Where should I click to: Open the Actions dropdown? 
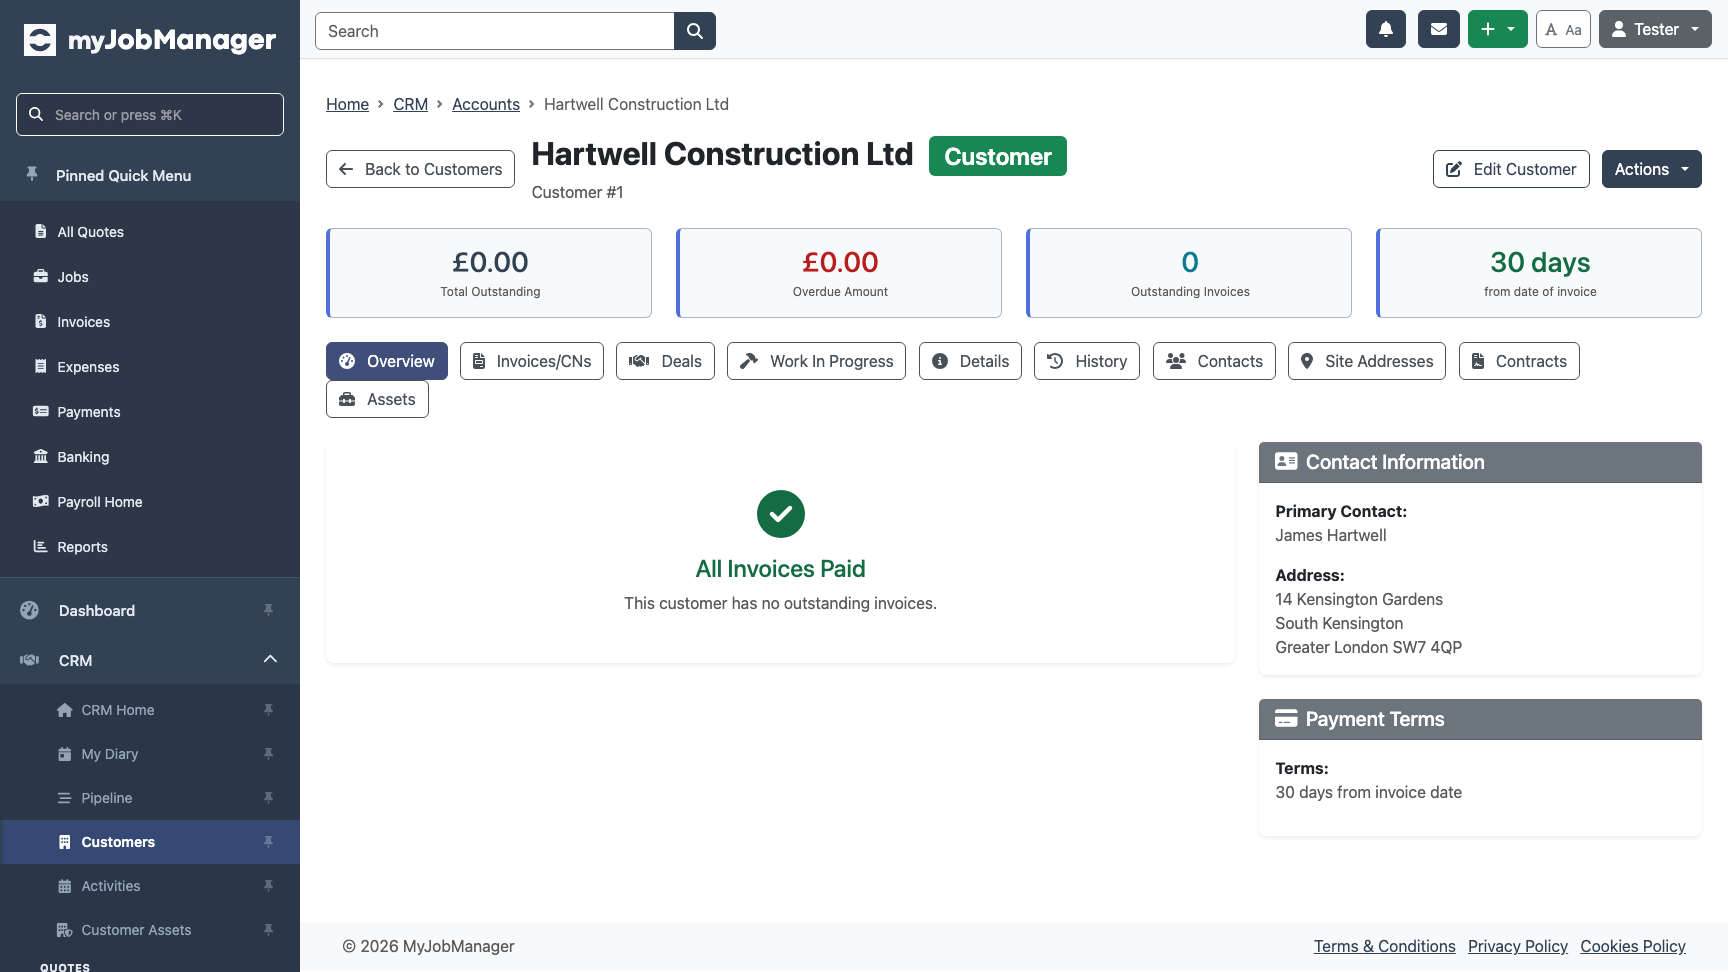(1651, 169)
